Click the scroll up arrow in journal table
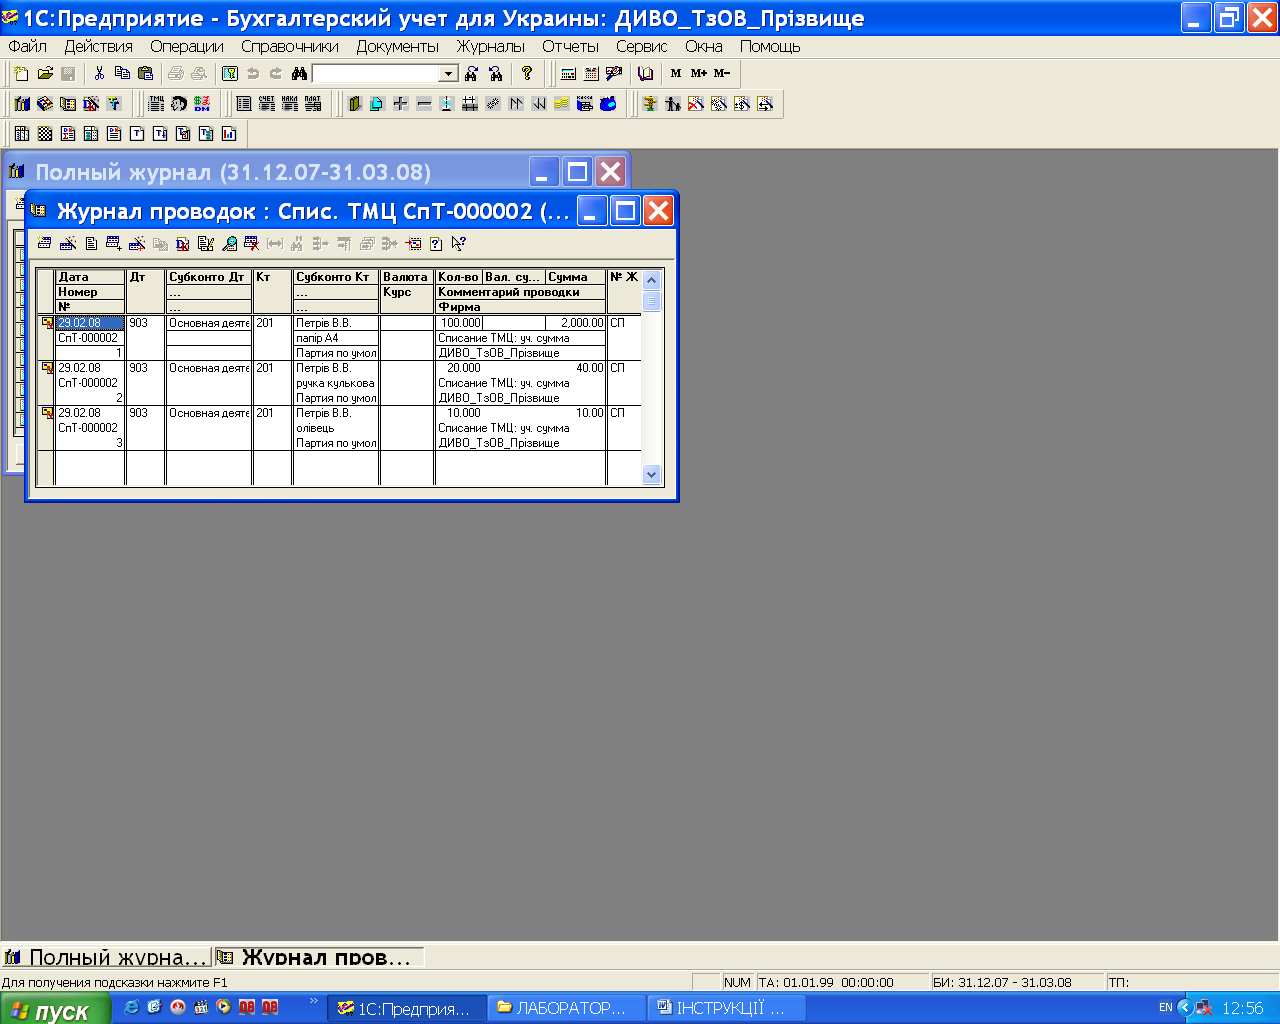The height and width of the screenshot is (1024, 1280). point(652,281)
